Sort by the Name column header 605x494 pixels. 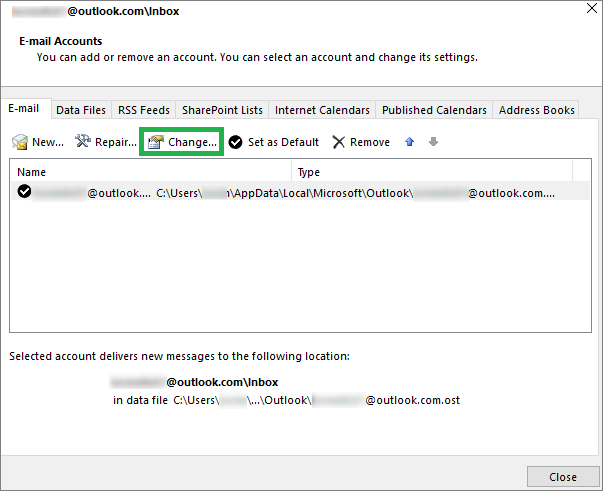click(x=151, y=172)
